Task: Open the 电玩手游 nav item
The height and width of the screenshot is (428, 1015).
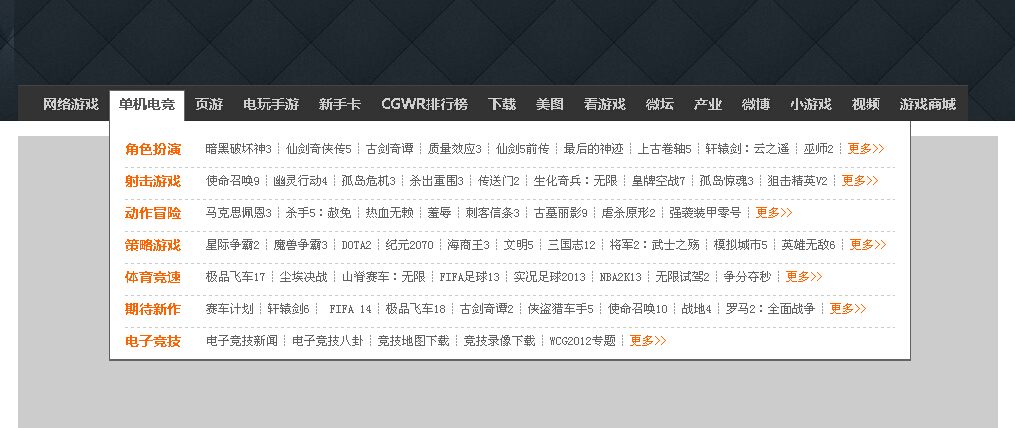Action: tap(271, 104)
